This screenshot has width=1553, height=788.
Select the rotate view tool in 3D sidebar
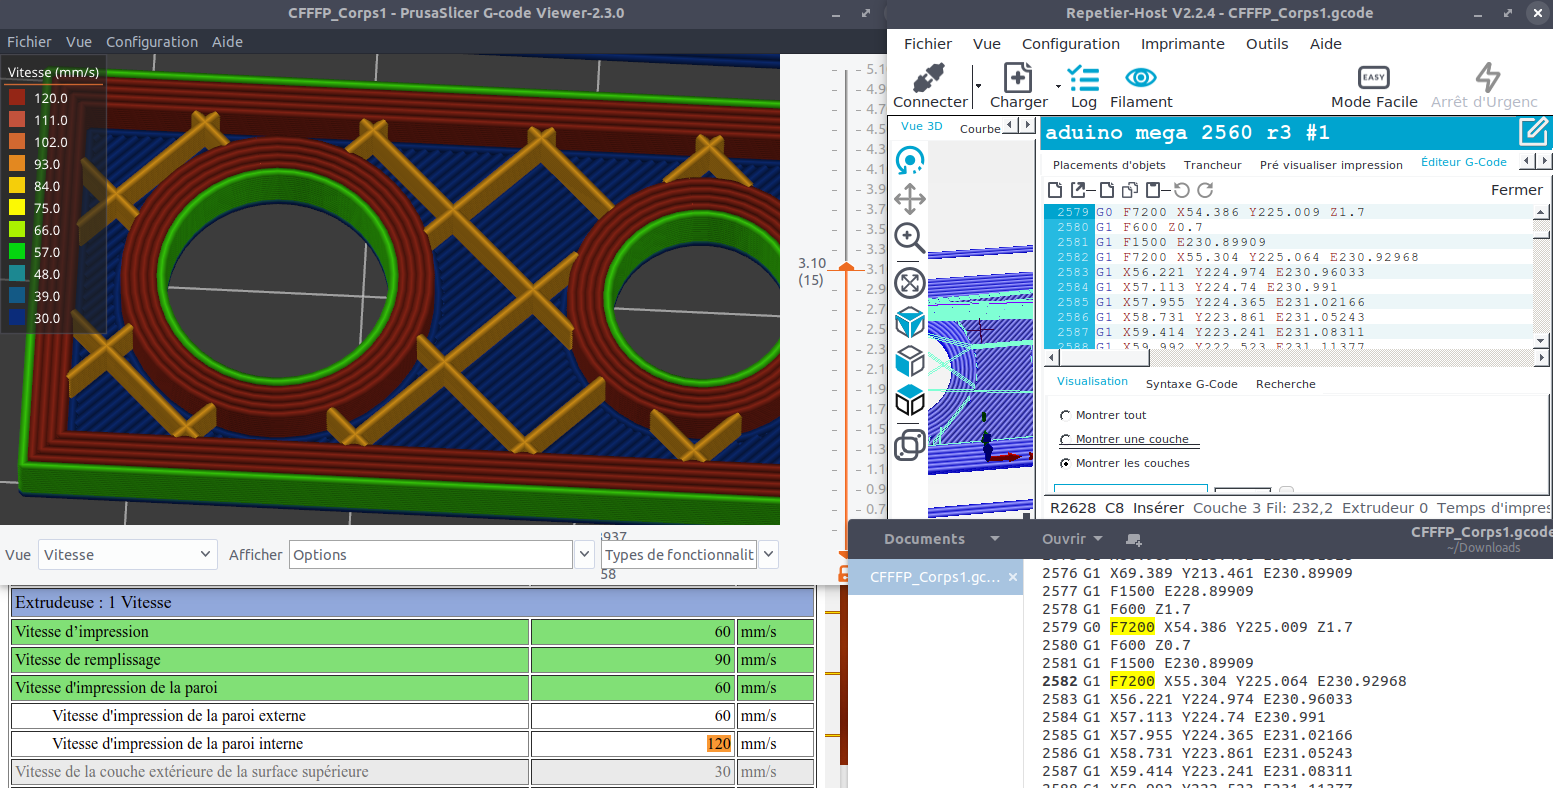pyautogui.click(x=909, y=161)
